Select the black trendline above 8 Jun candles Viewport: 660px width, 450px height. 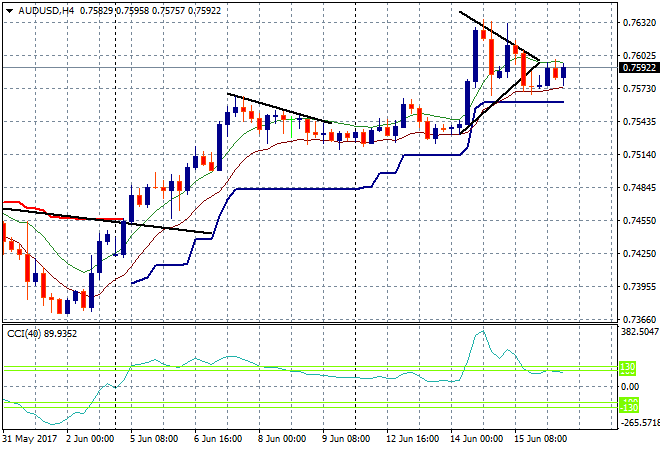click(x=279, y=108)
